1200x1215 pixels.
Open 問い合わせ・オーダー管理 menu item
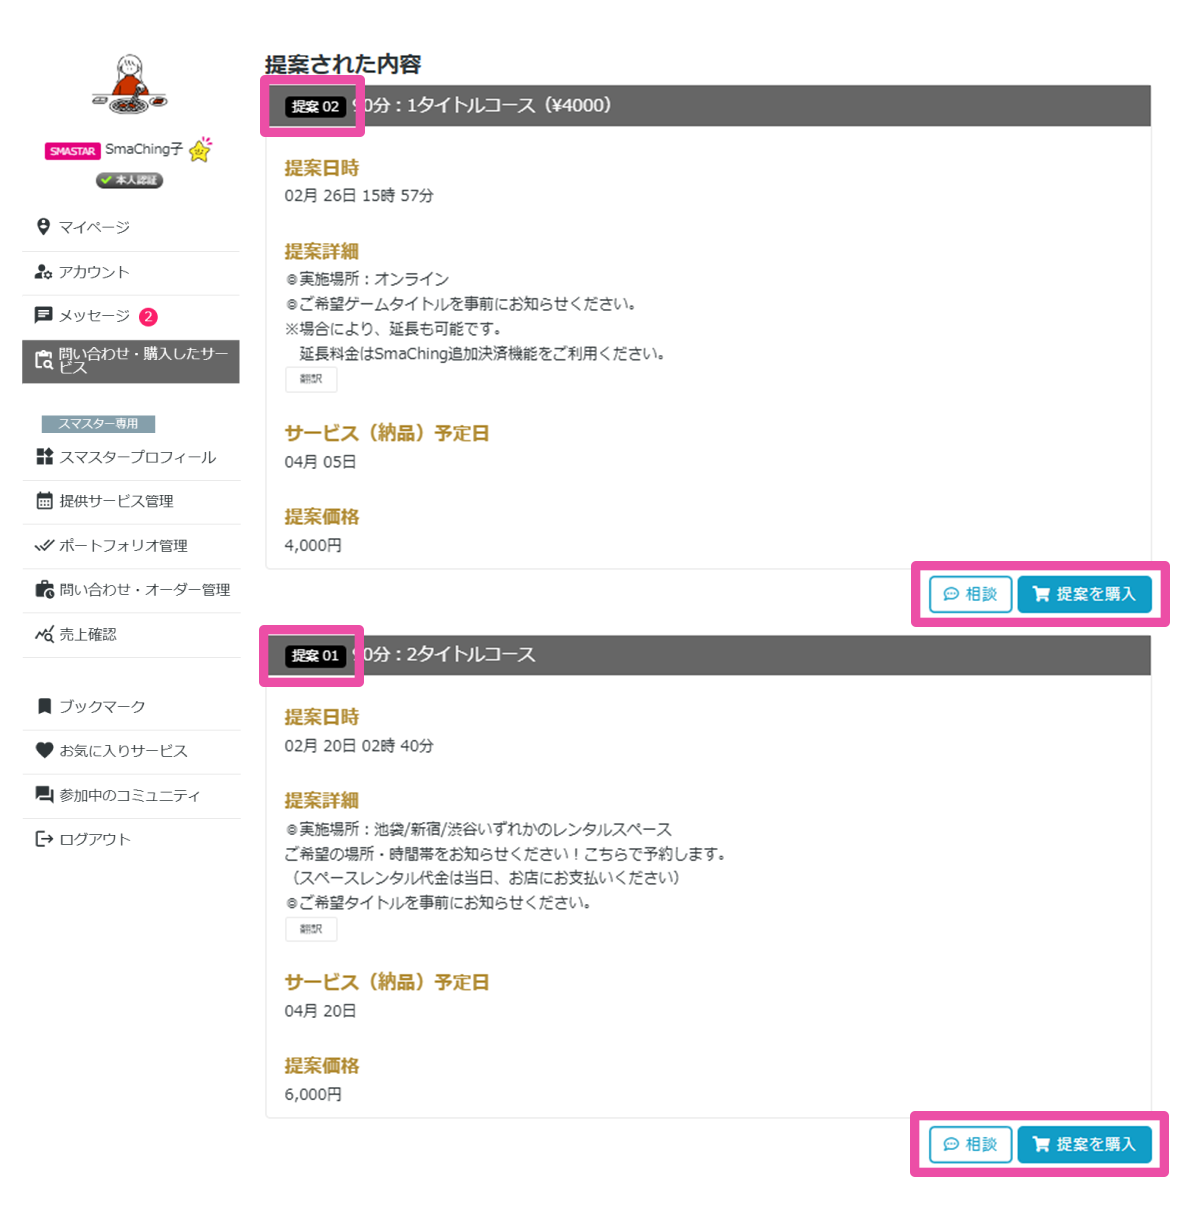point(144,590)
